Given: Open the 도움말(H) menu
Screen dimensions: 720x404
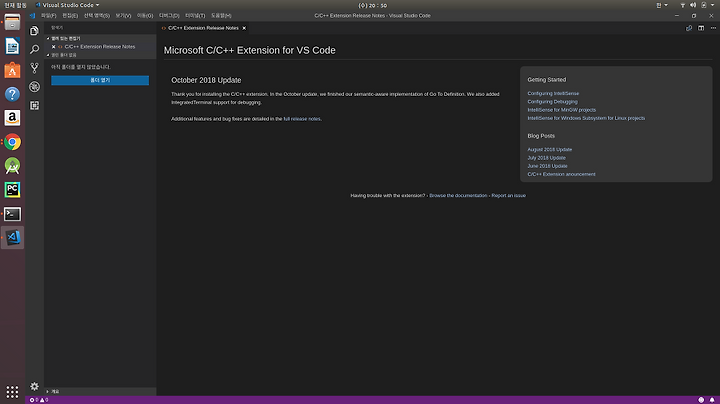Looking at the screenshot, I should pyautogui.click(x=221, y=16).
